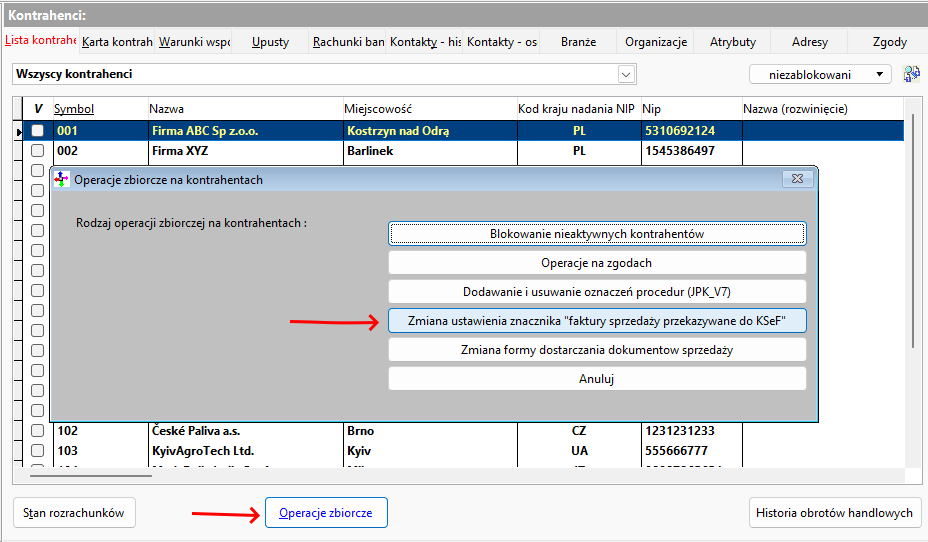The height and width of the screenshot is (542, 928).
Task: Open the Zgody tab
Action: [x=889, y=42]
